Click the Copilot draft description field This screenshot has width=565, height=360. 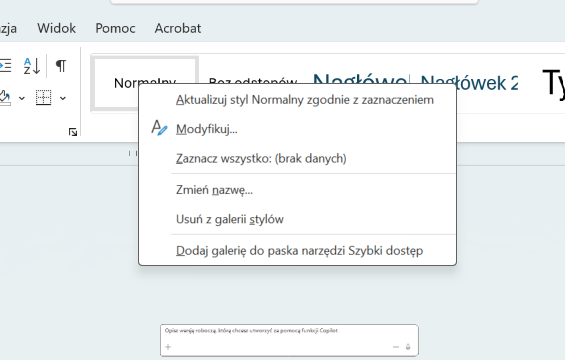[289, 340]
